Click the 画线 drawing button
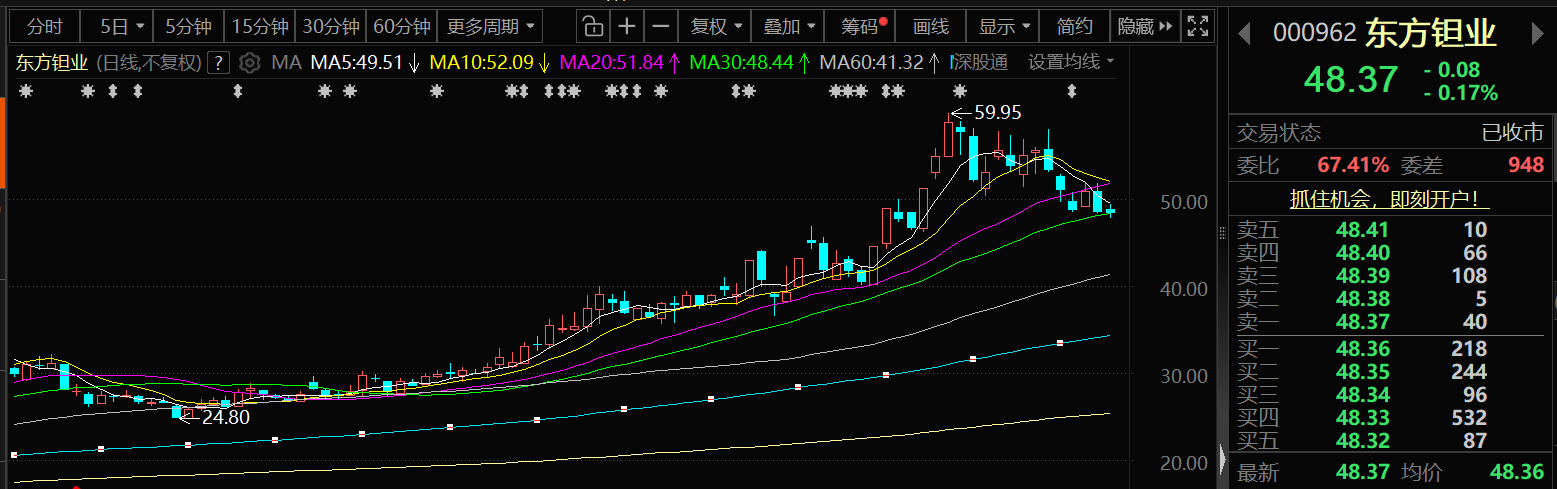Screen dimensions: 1557x489 (x=930, y=26)
